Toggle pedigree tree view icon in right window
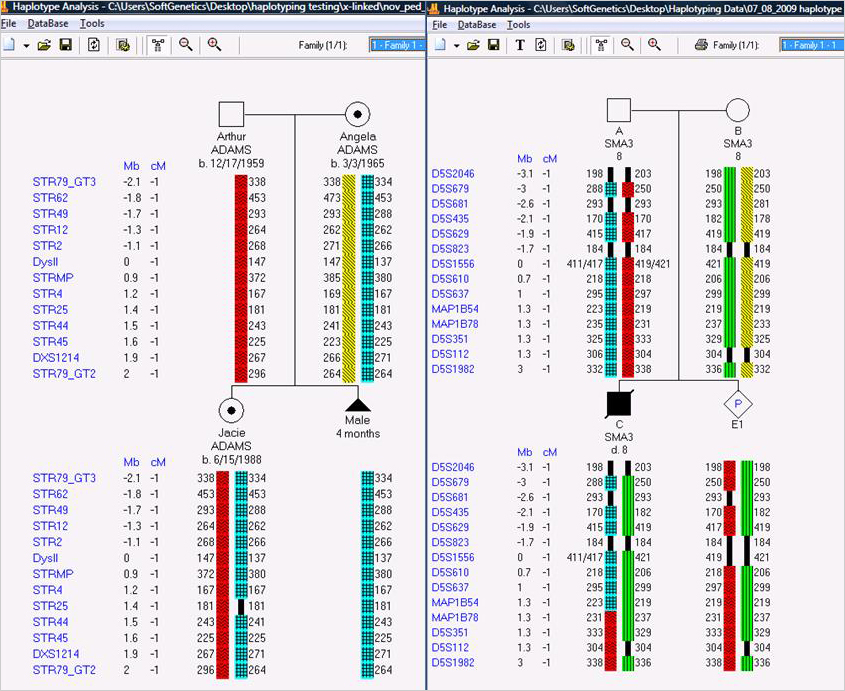Image resolution: width=845 pixels, height=691 pixels. [x=601, y=45]
